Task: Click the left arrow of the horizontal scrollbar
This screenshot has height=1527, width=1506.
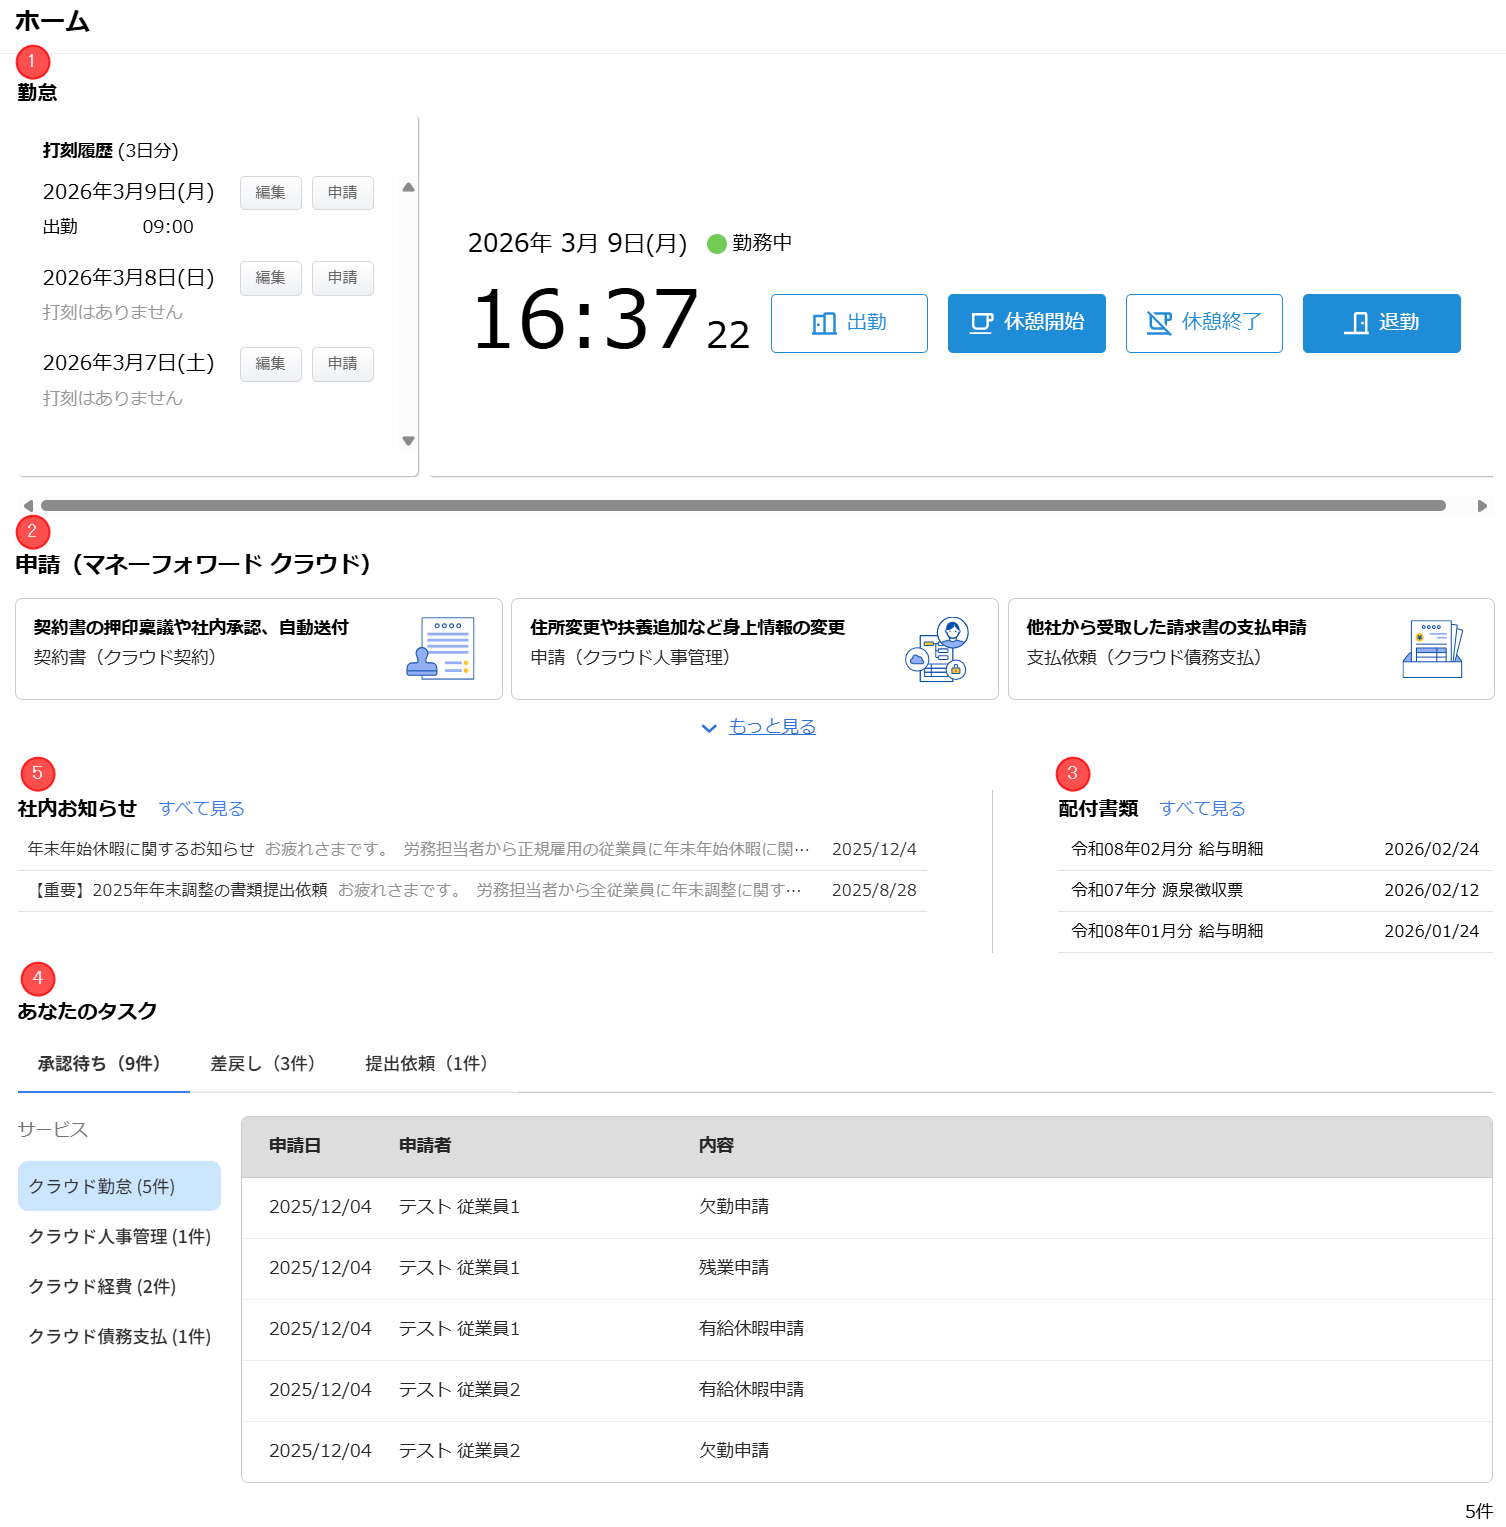Action: [28, 506]
